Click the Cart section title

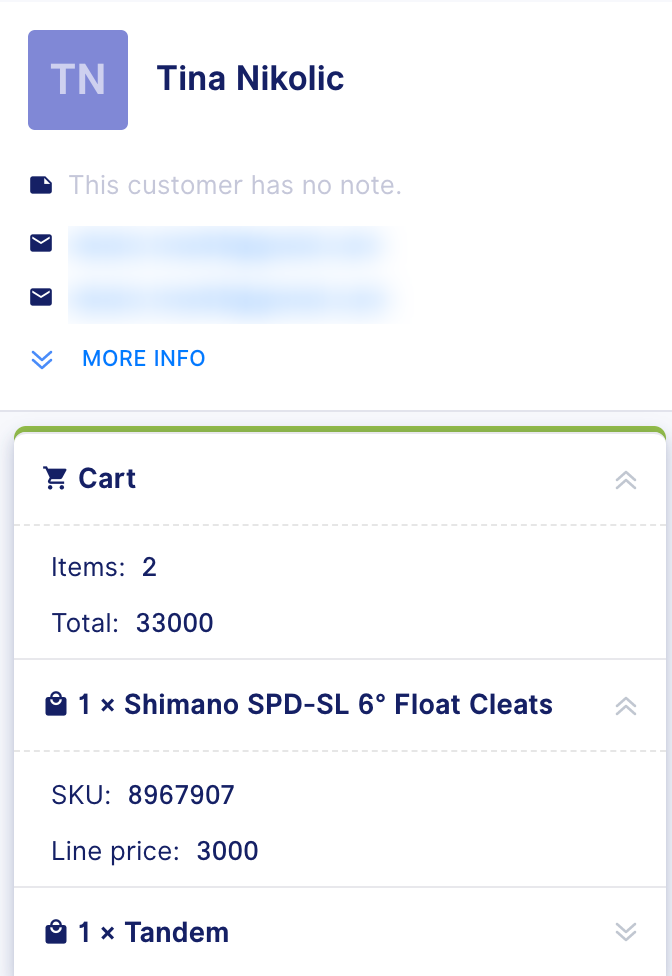[x=106, y=478]
